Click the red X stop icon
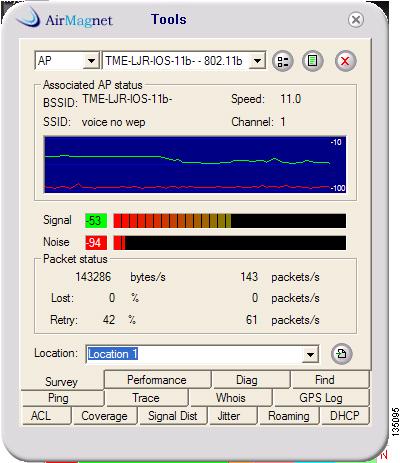 coord(345,61)
